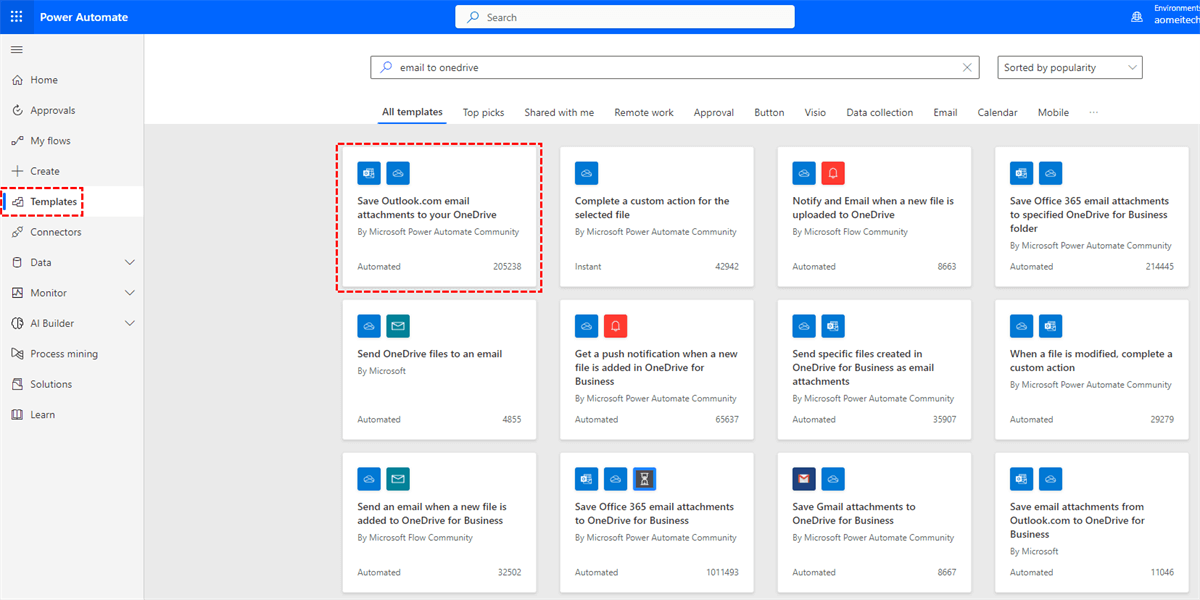Open 'Send specific files created in OneDrive for Business' template

pyautogui.click(x=874, y=370)
